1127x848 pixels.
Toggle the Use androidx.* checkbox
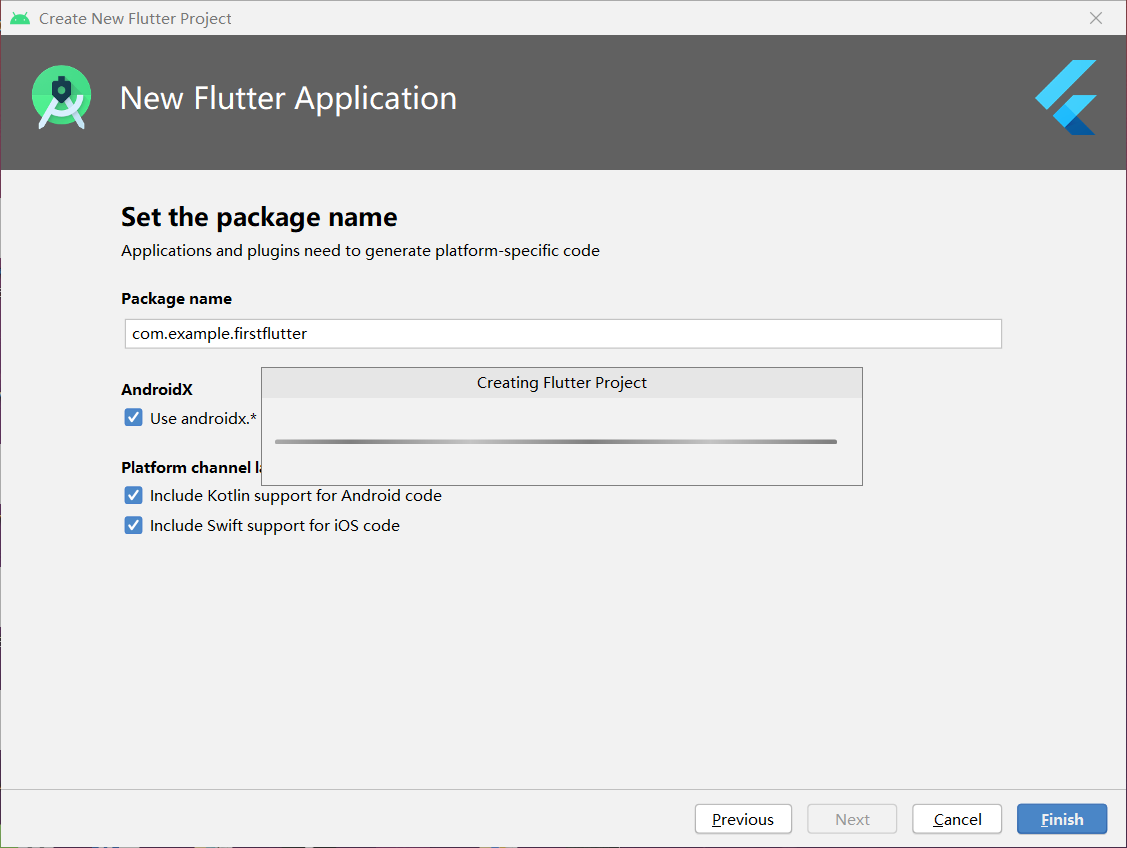[x=134, y=418]
